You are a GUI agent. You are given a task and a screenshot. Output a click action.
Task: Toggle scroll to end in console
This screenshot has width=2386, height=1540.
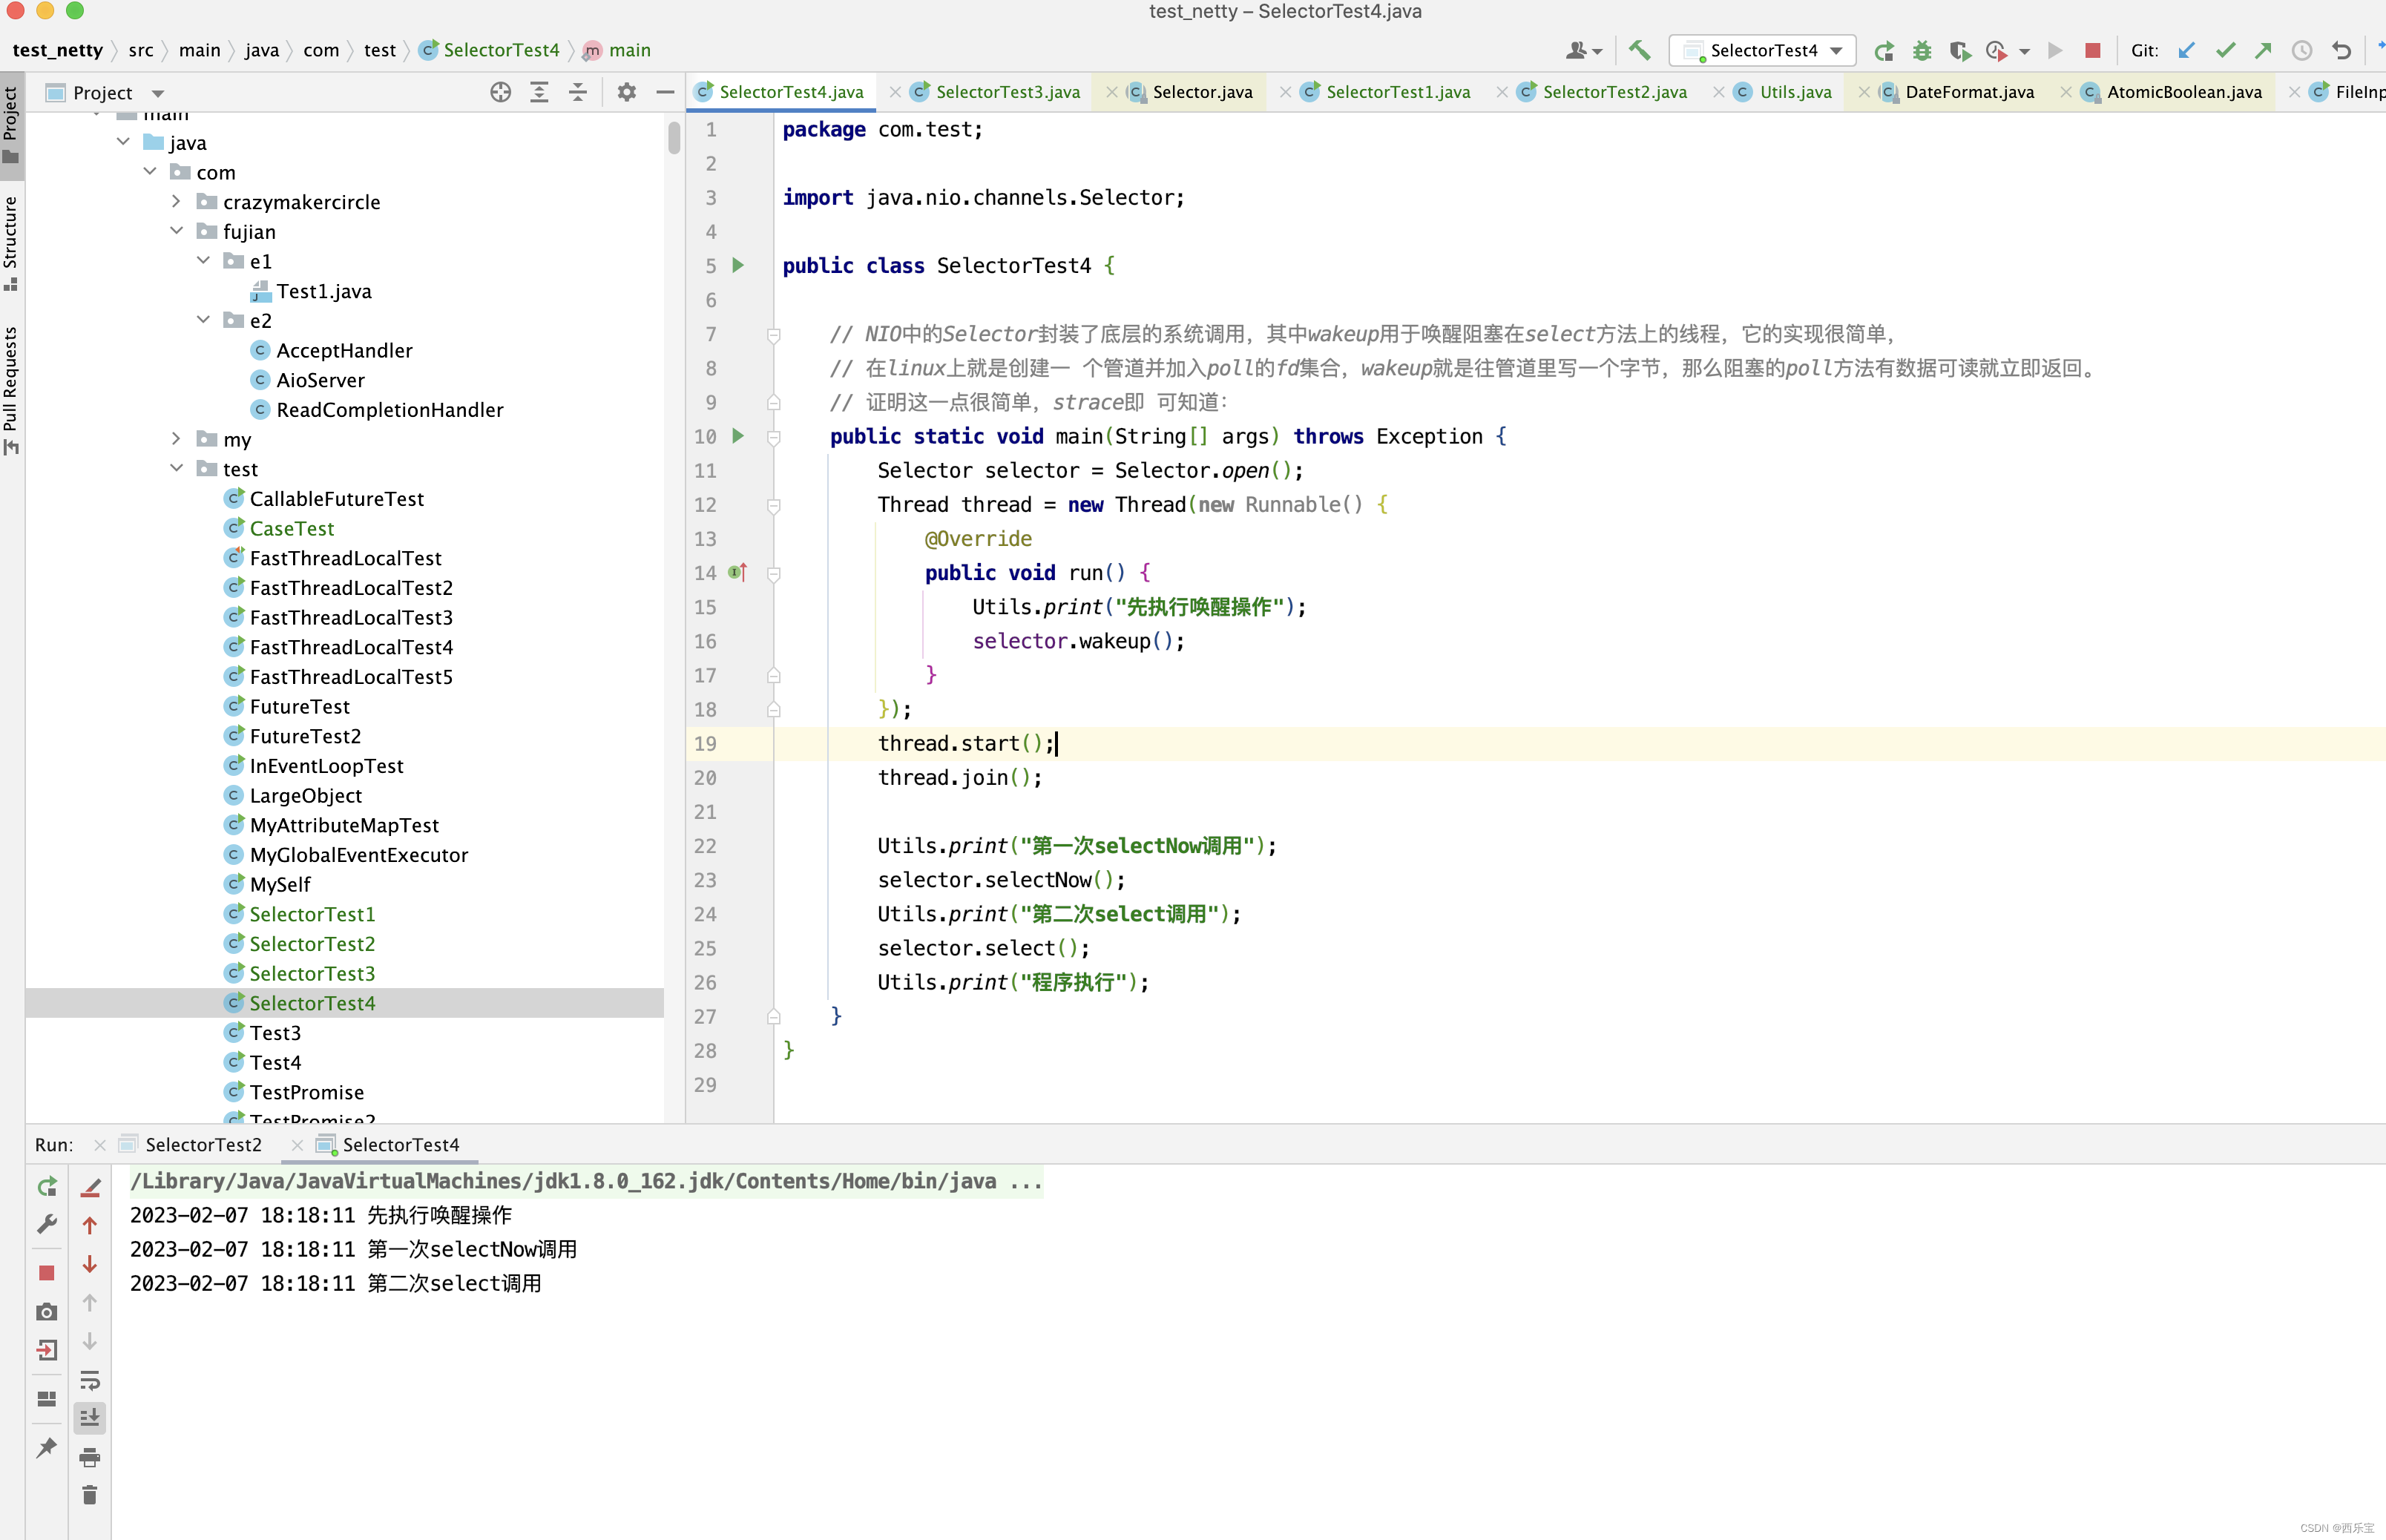tap(89, 1417)
